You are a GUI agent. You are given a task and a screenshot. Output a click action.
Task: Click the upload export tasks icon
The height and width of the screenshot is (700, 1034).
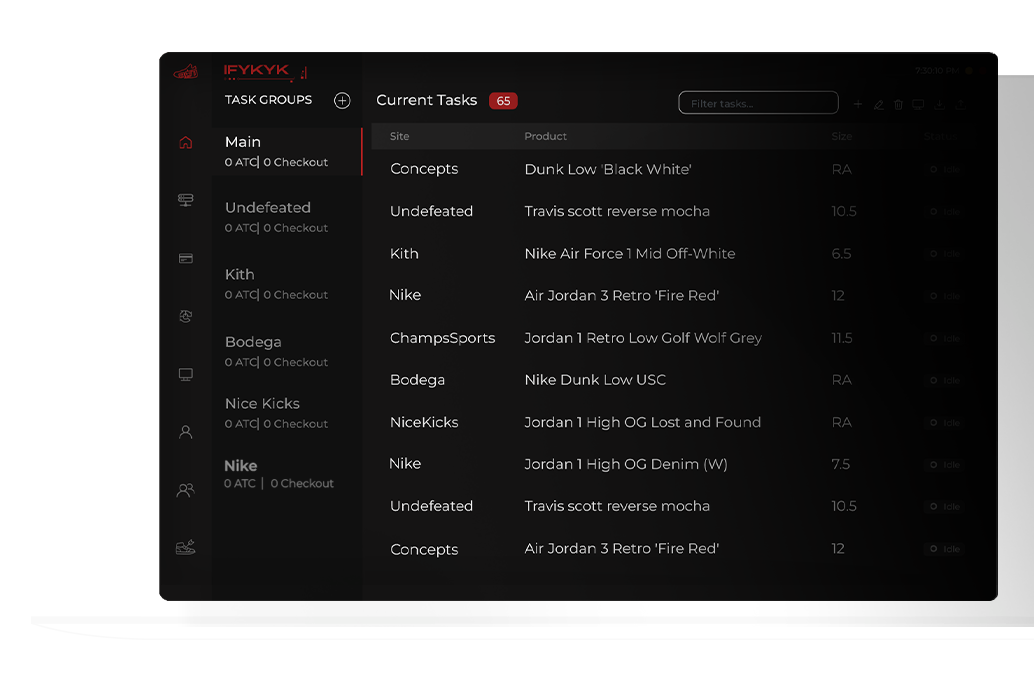point(960,104)
